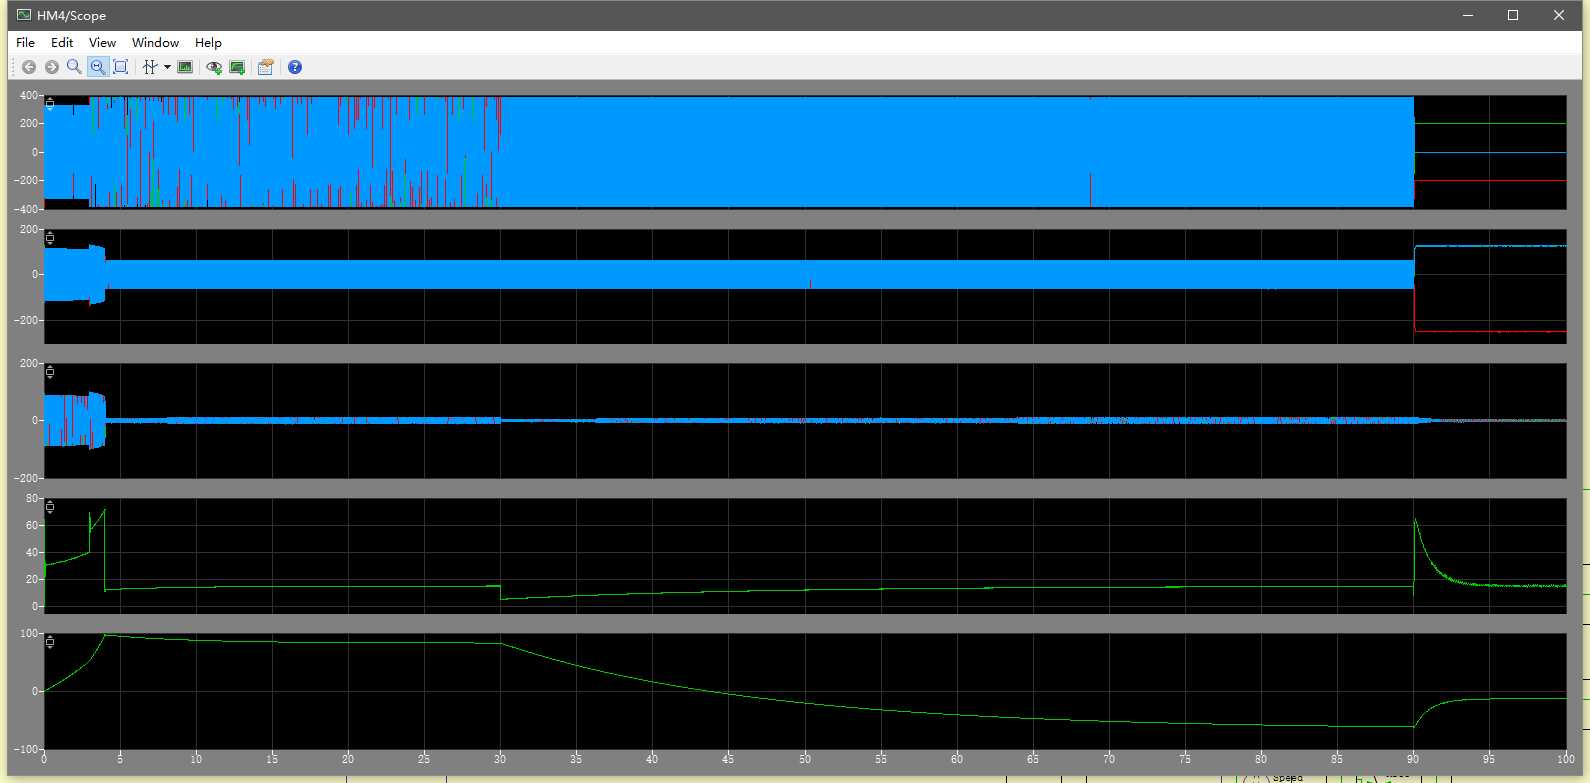
Task: Open the File menu
Action: click(x=25, y=43)
